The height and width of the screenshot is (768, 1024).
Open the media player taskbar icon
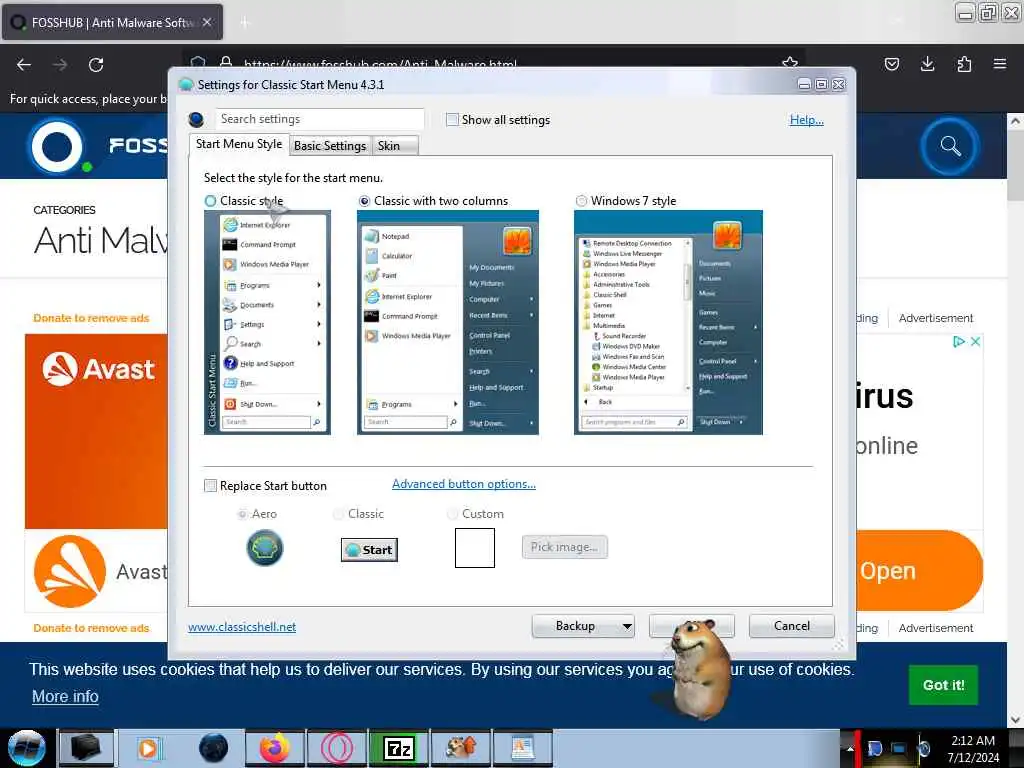(x=148, y=748)
